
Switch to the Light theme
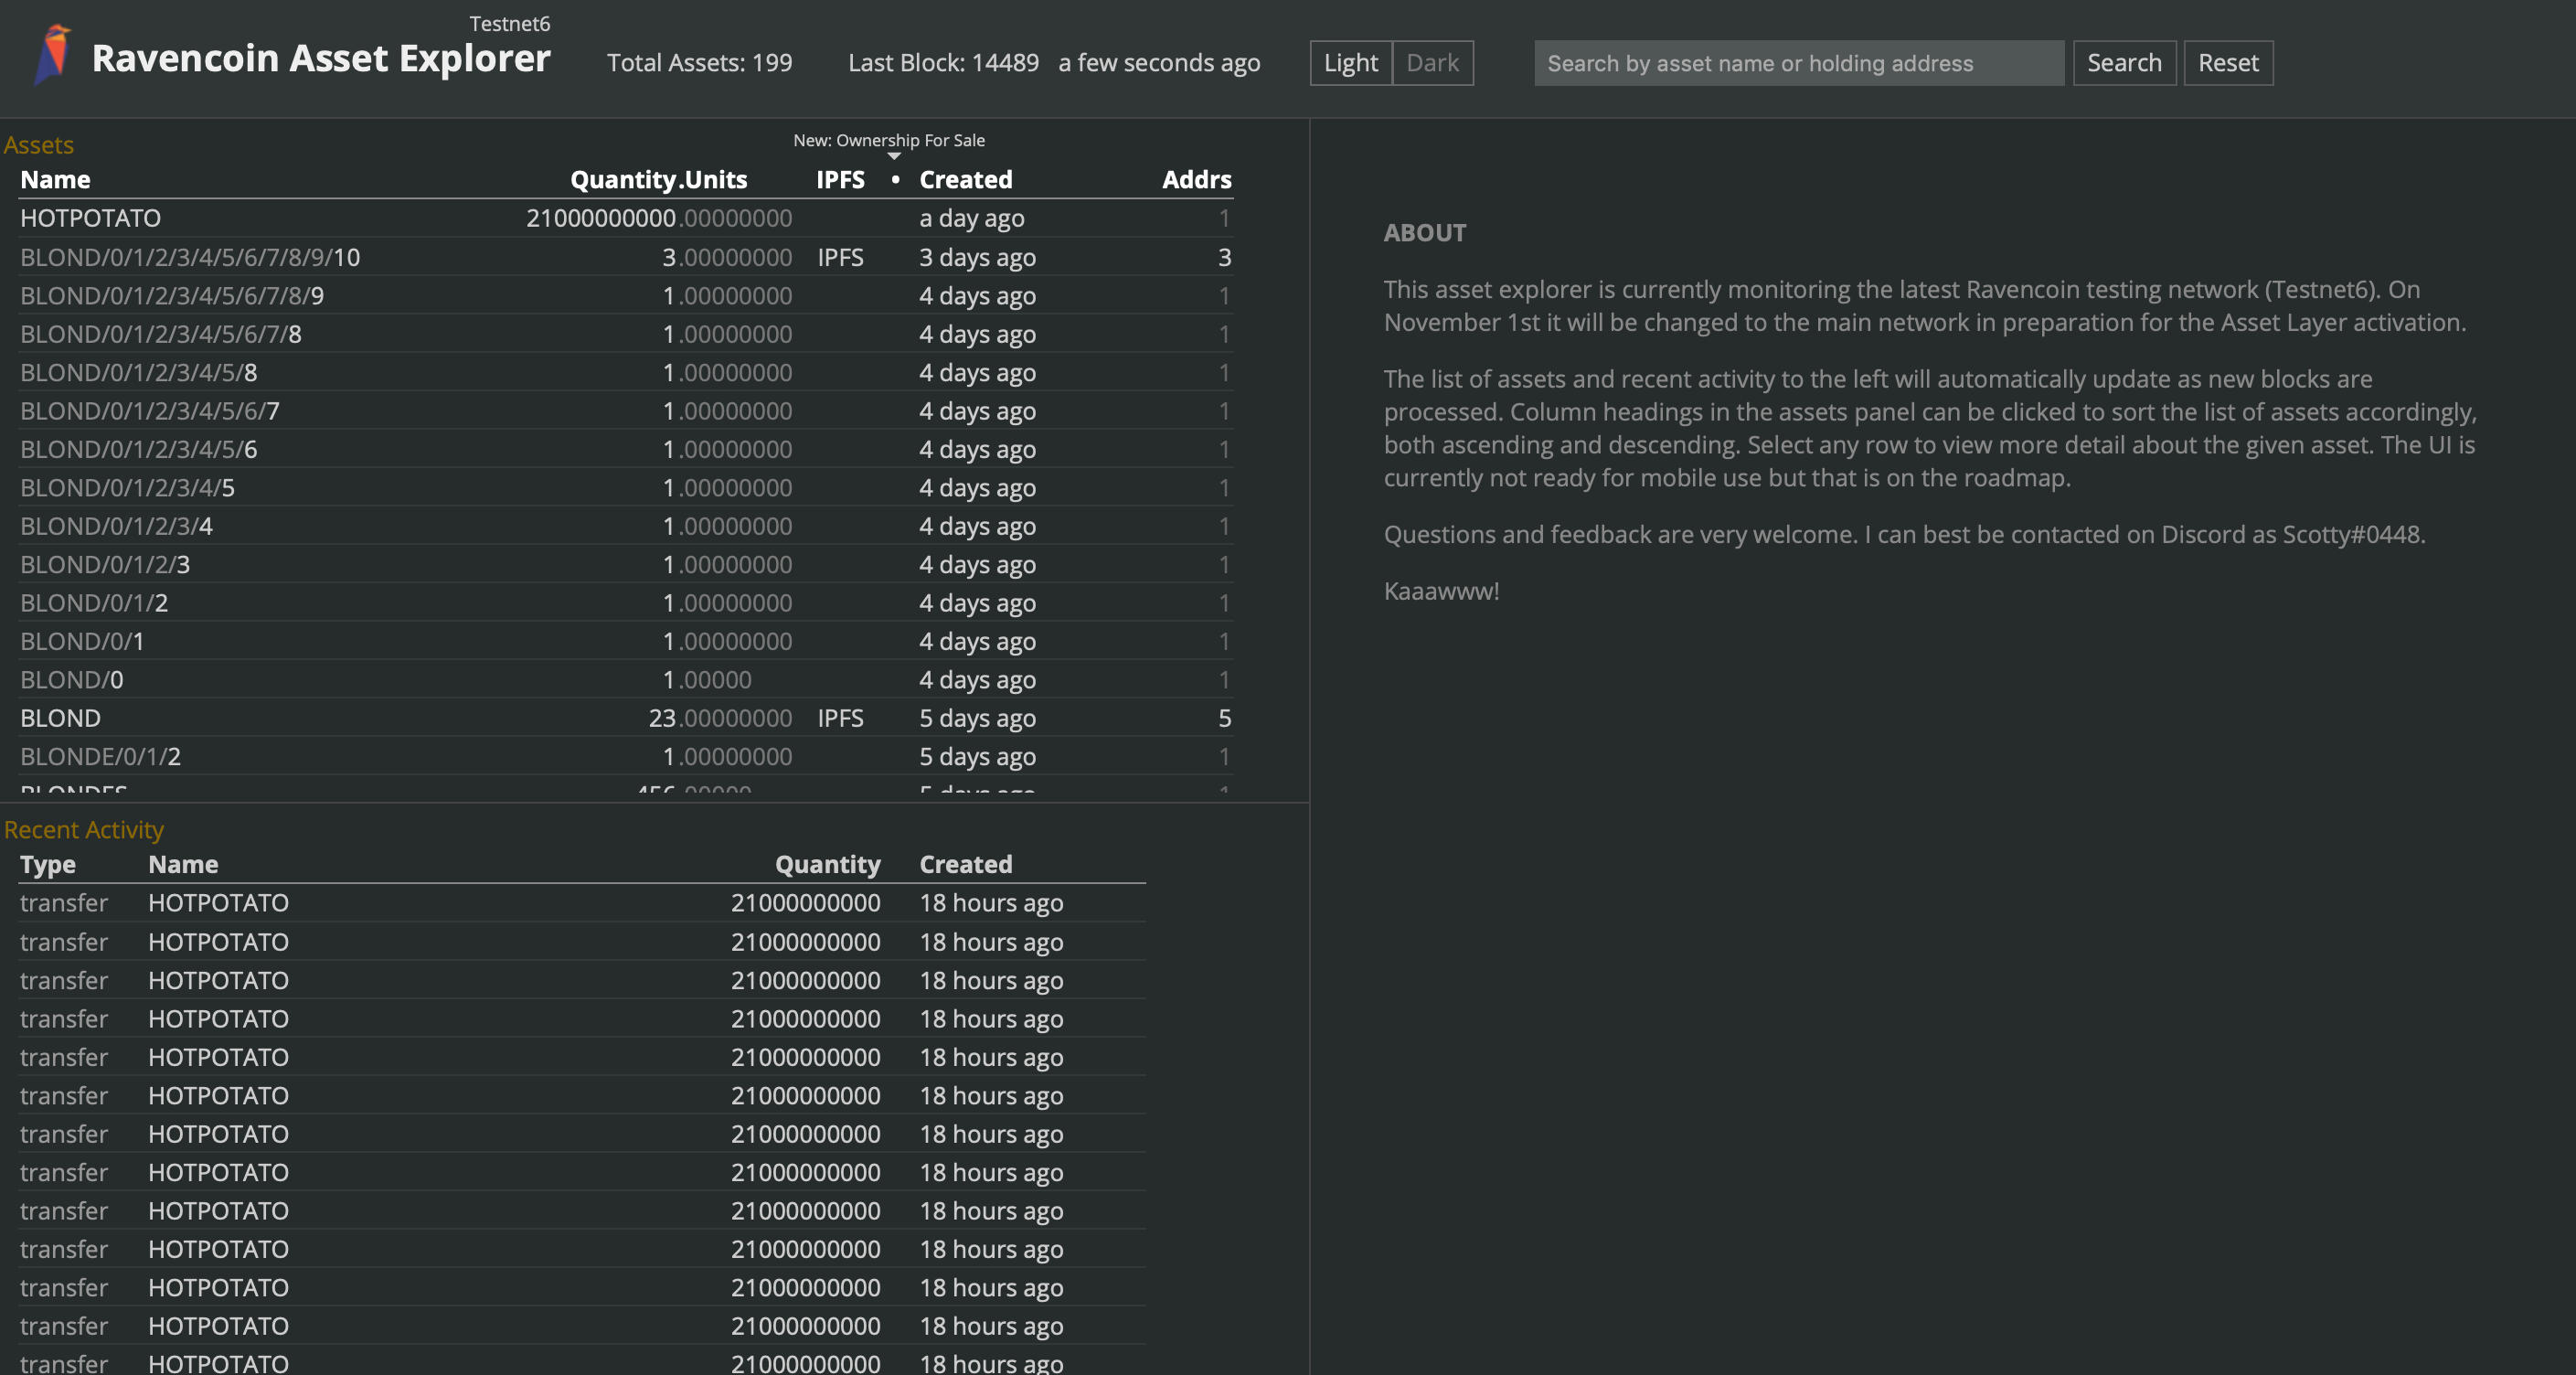pyautogui.click(x=1351, y=63)
